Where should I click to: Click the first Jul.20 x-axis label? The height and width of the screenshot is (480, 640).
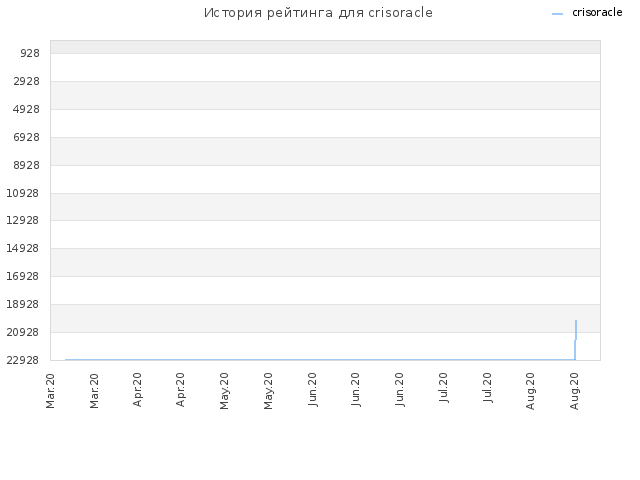point(444,388)
